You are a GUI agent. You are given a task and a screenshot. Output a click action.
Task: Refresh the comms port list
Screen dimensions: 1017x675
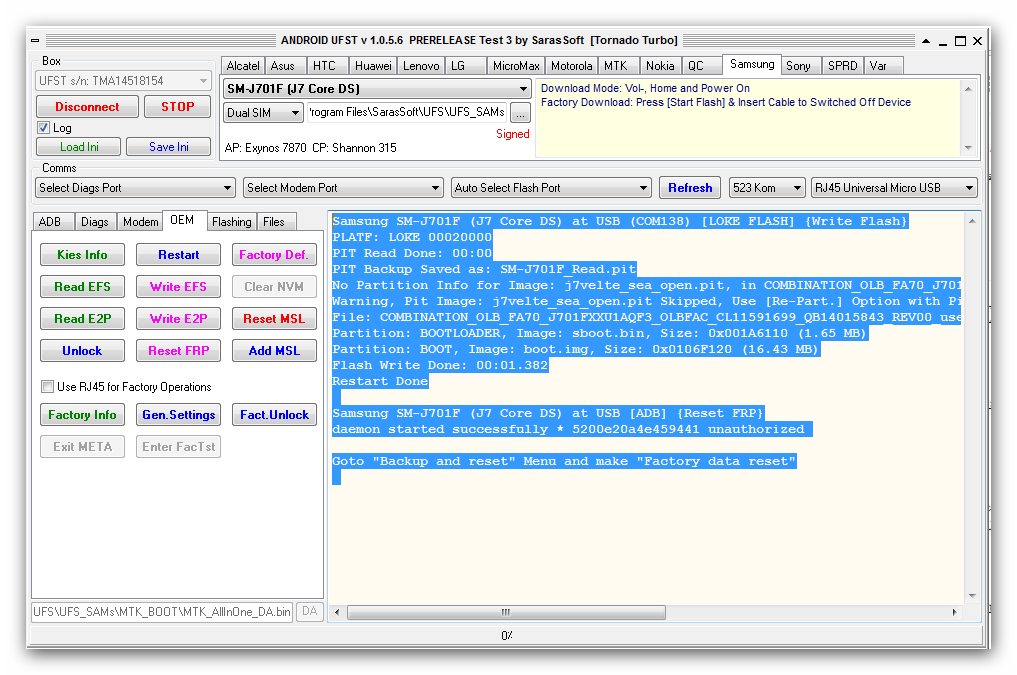[690, 187]
